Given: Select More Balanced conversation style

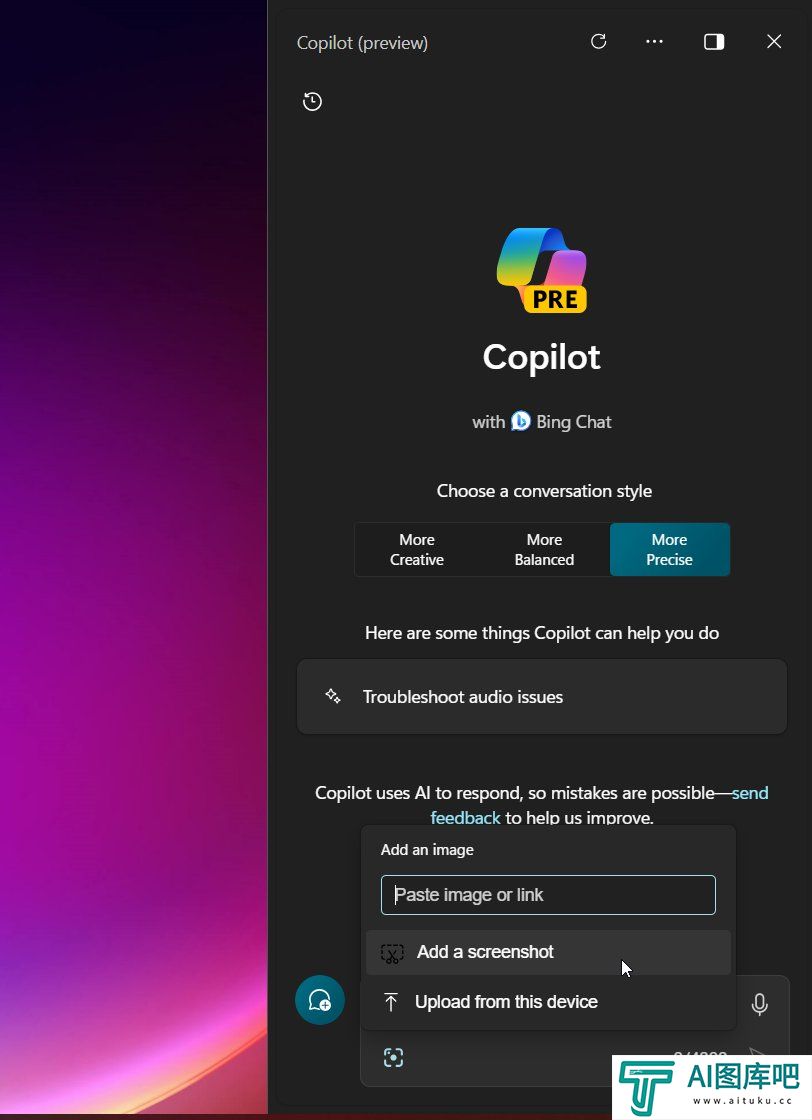Looking at the screenshot, I should (x=544, y=549).
